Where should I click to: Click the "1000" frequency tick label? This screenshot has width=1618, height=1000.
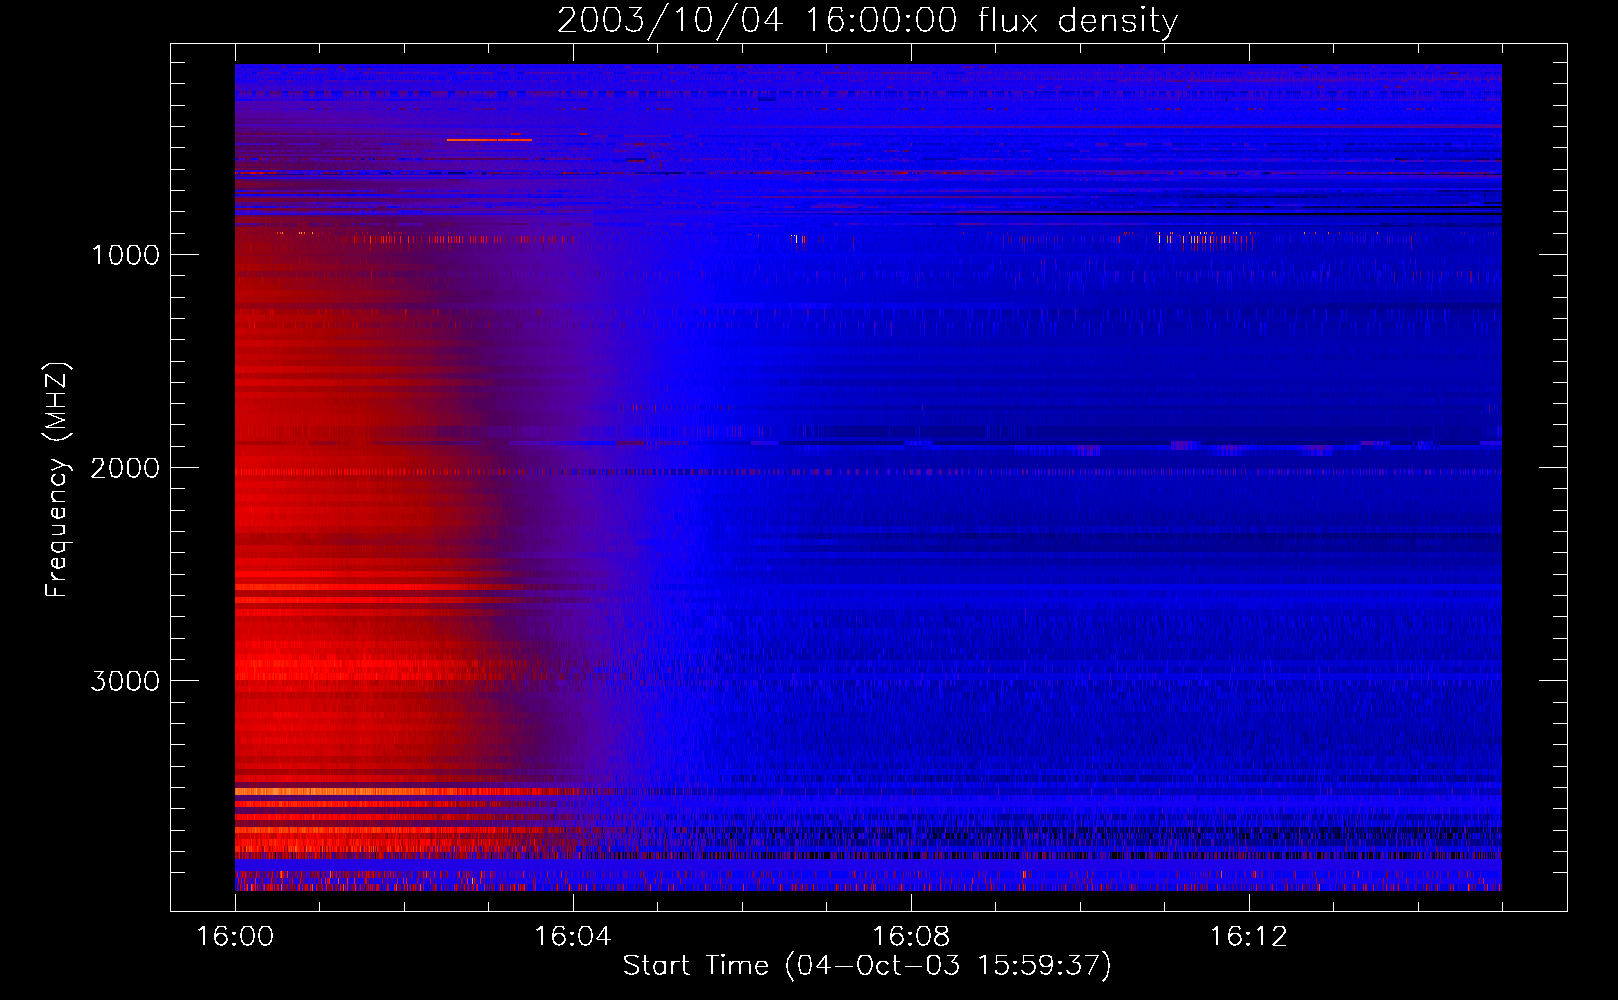tap(125, 255)
